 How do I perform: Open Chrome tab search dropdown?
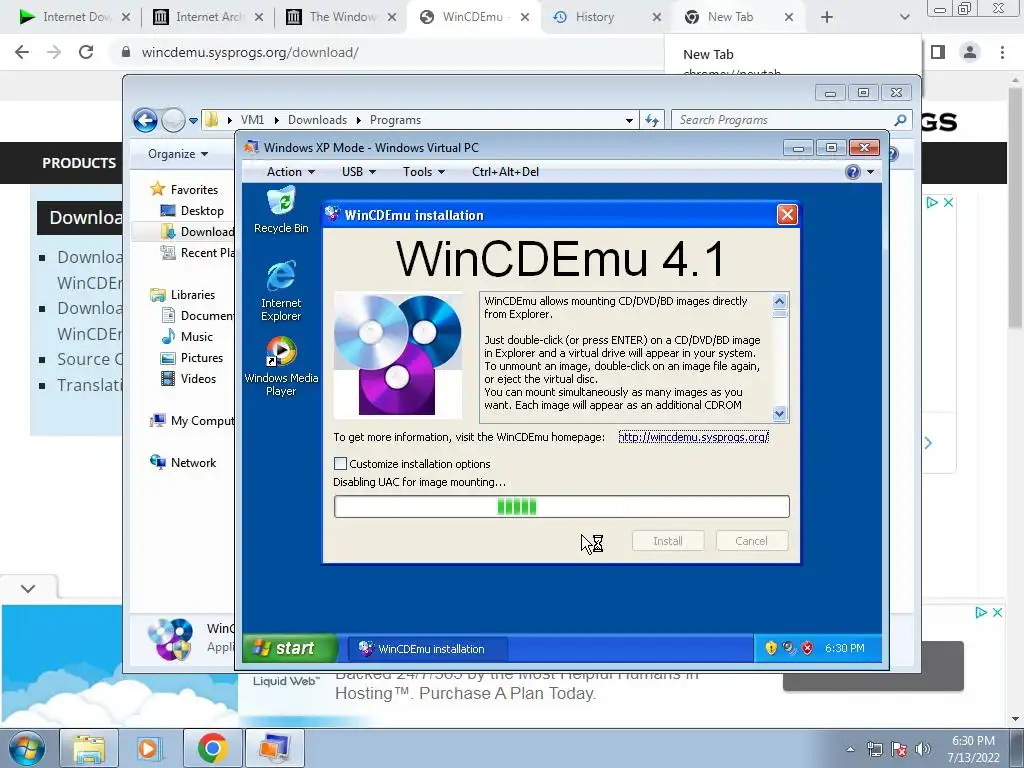point(904,17)
